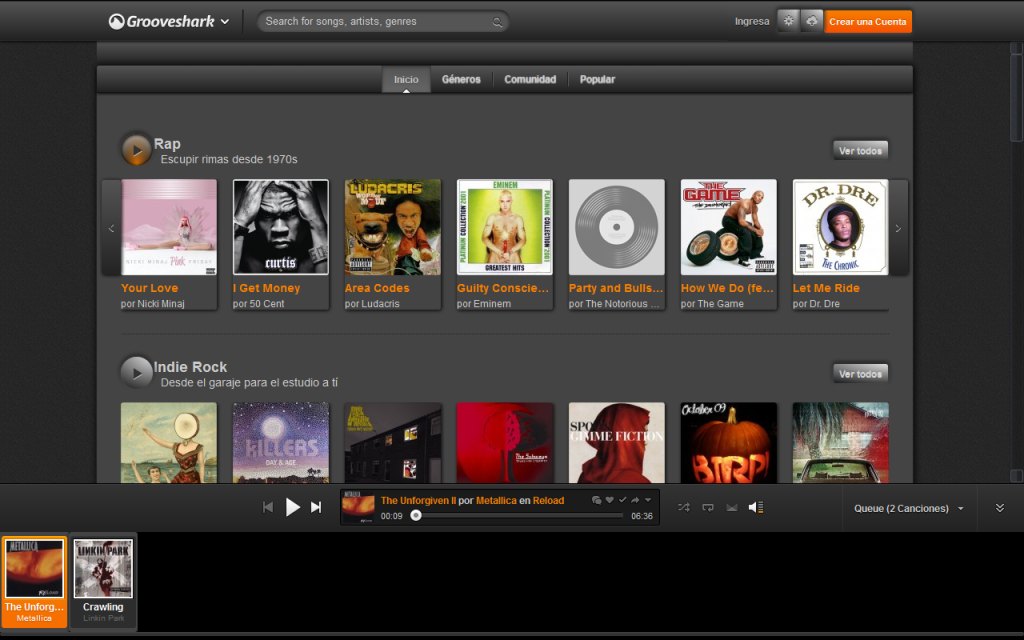Image resolution: width=1024 pixels, height=640 pixels.
Task: Open the song options dropdown arrow
Action: [648, 500]
